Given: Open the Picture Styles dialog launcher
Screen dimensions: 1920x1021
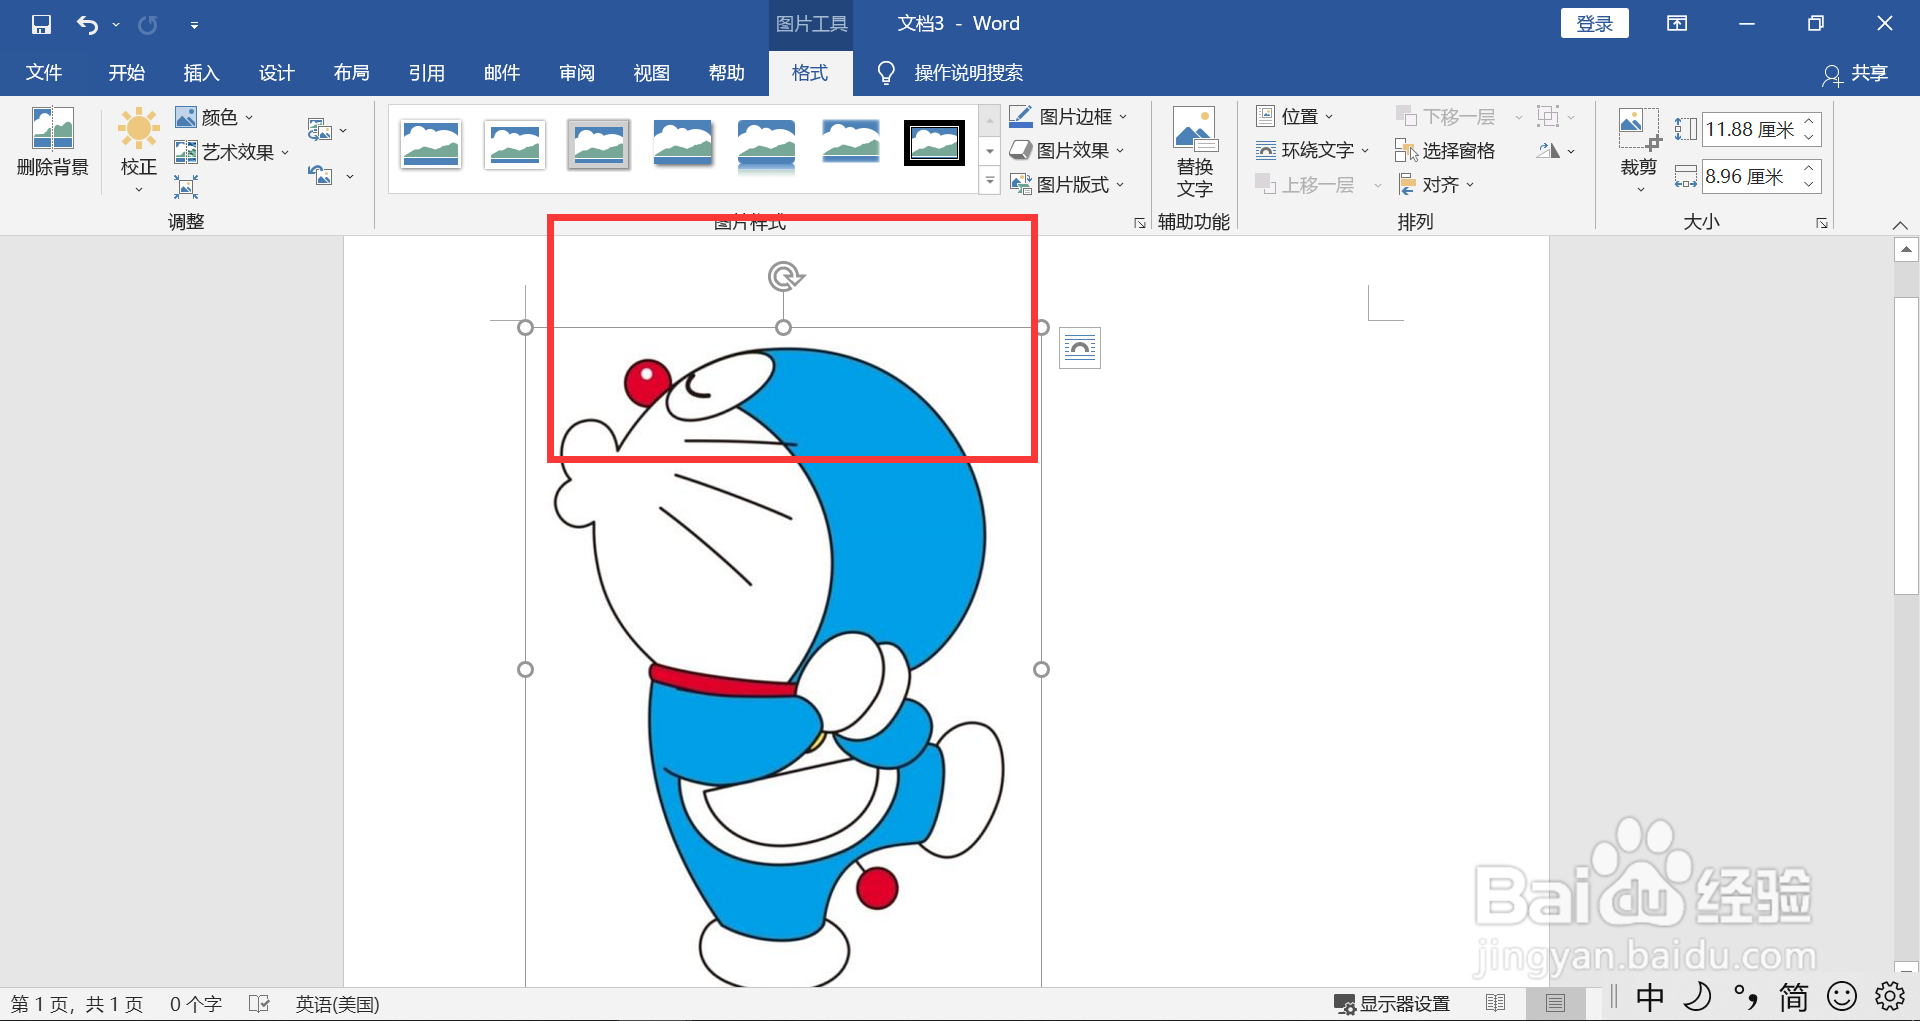Looking at the screenshot, I should point(1140,223).
